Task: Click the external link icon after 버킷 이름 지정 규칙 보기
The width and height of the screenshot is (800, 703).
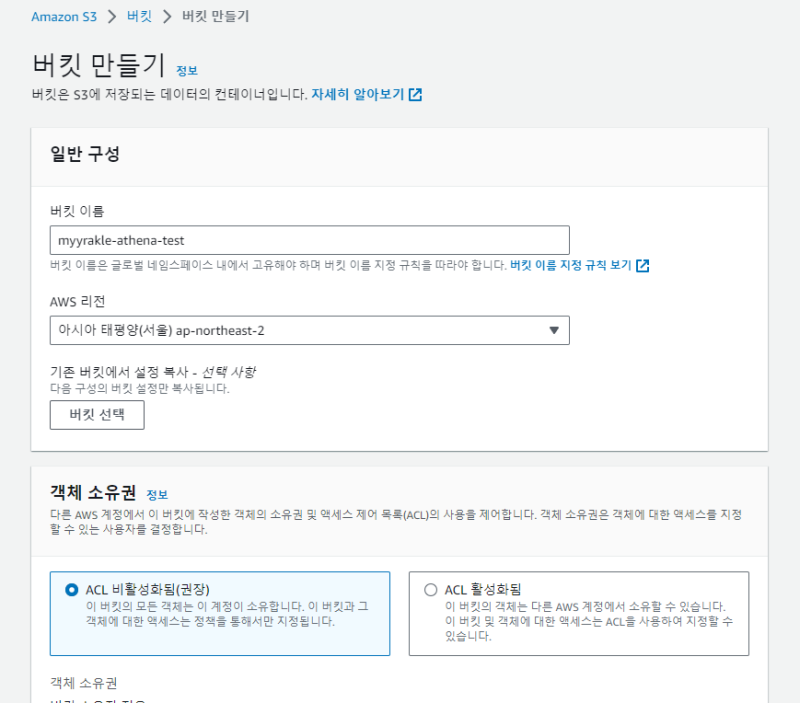Action: [643, 266]
